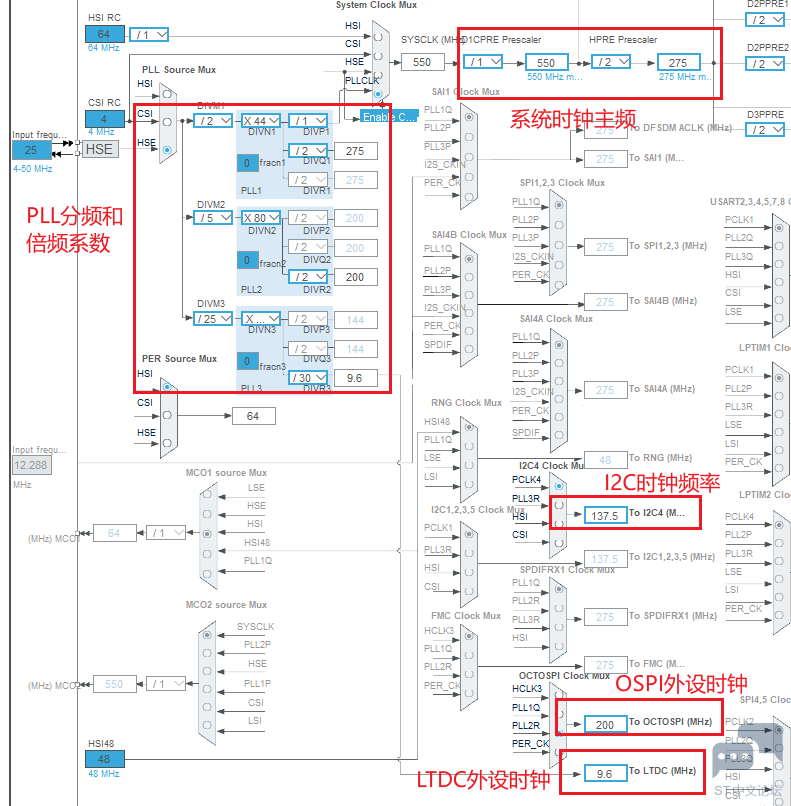Click the DIVR2 output 200 field

click(356, 277)
